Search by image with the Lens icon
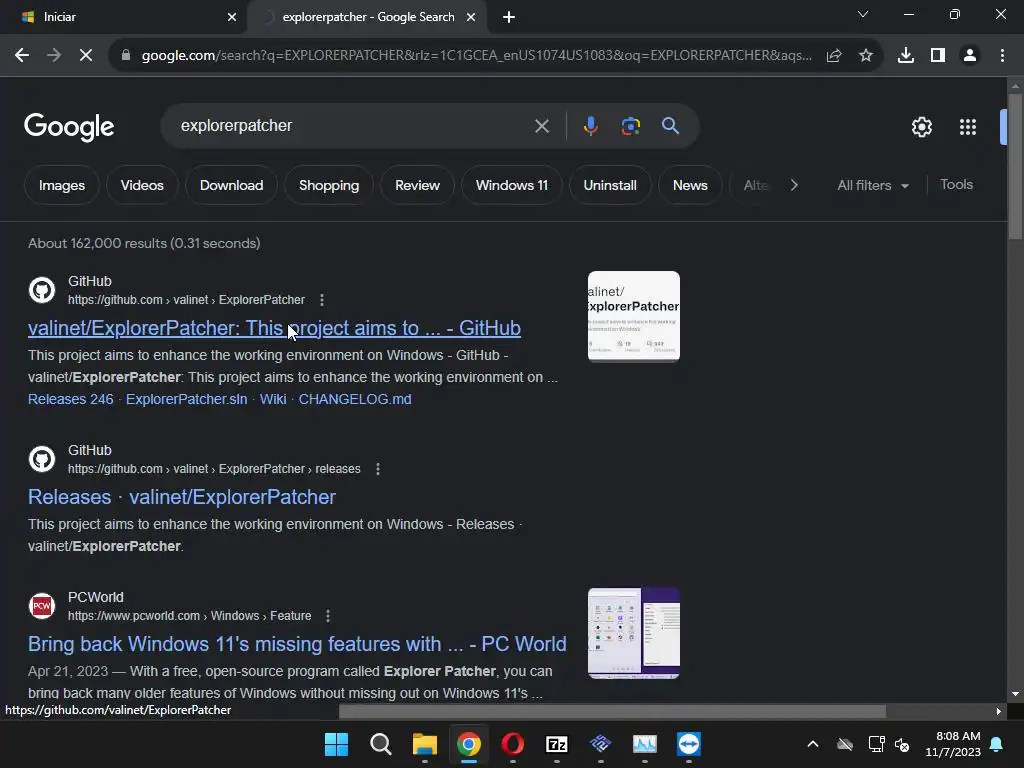This screenshot has height=768, width=1024. pos(630,126)
